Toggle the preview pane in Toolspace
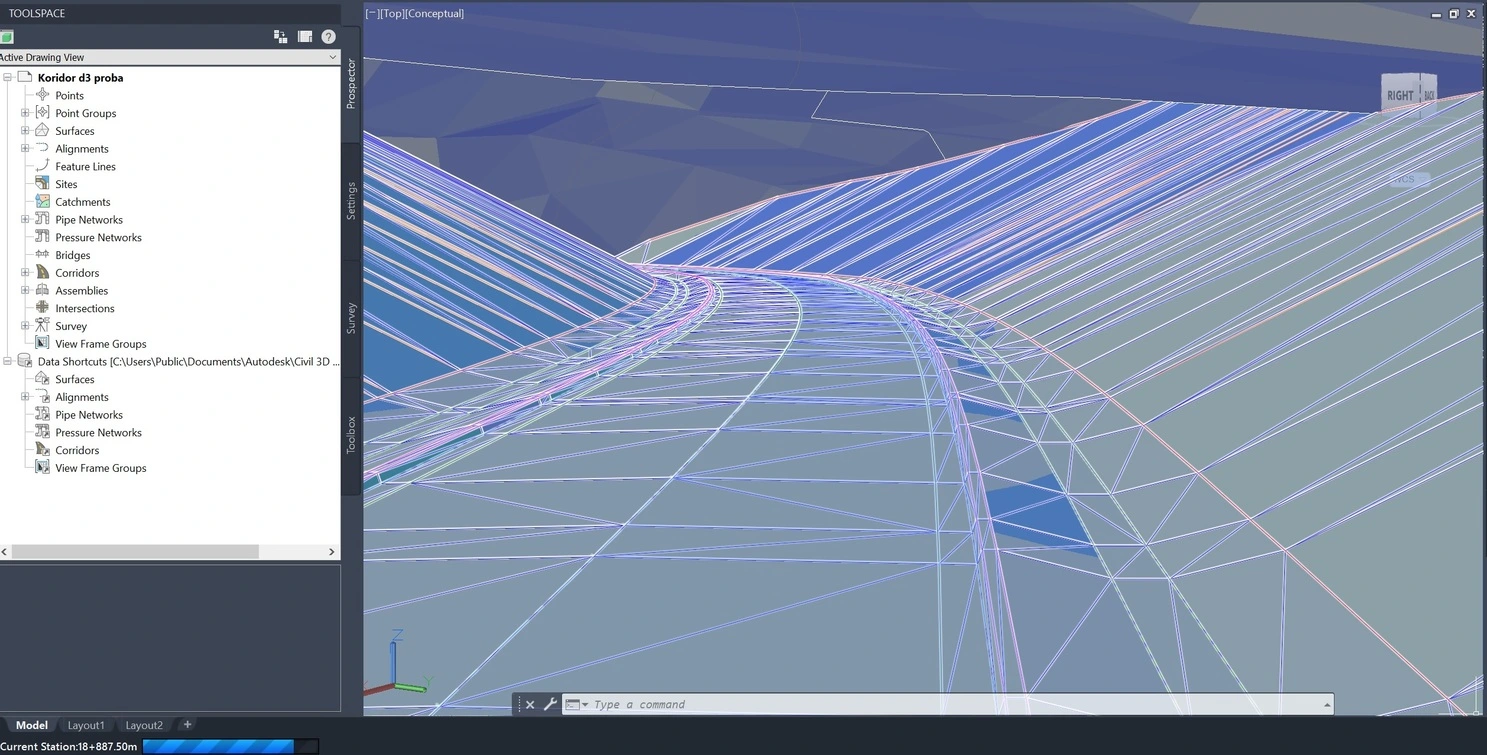1487x755 pixels. pos(305,36)
